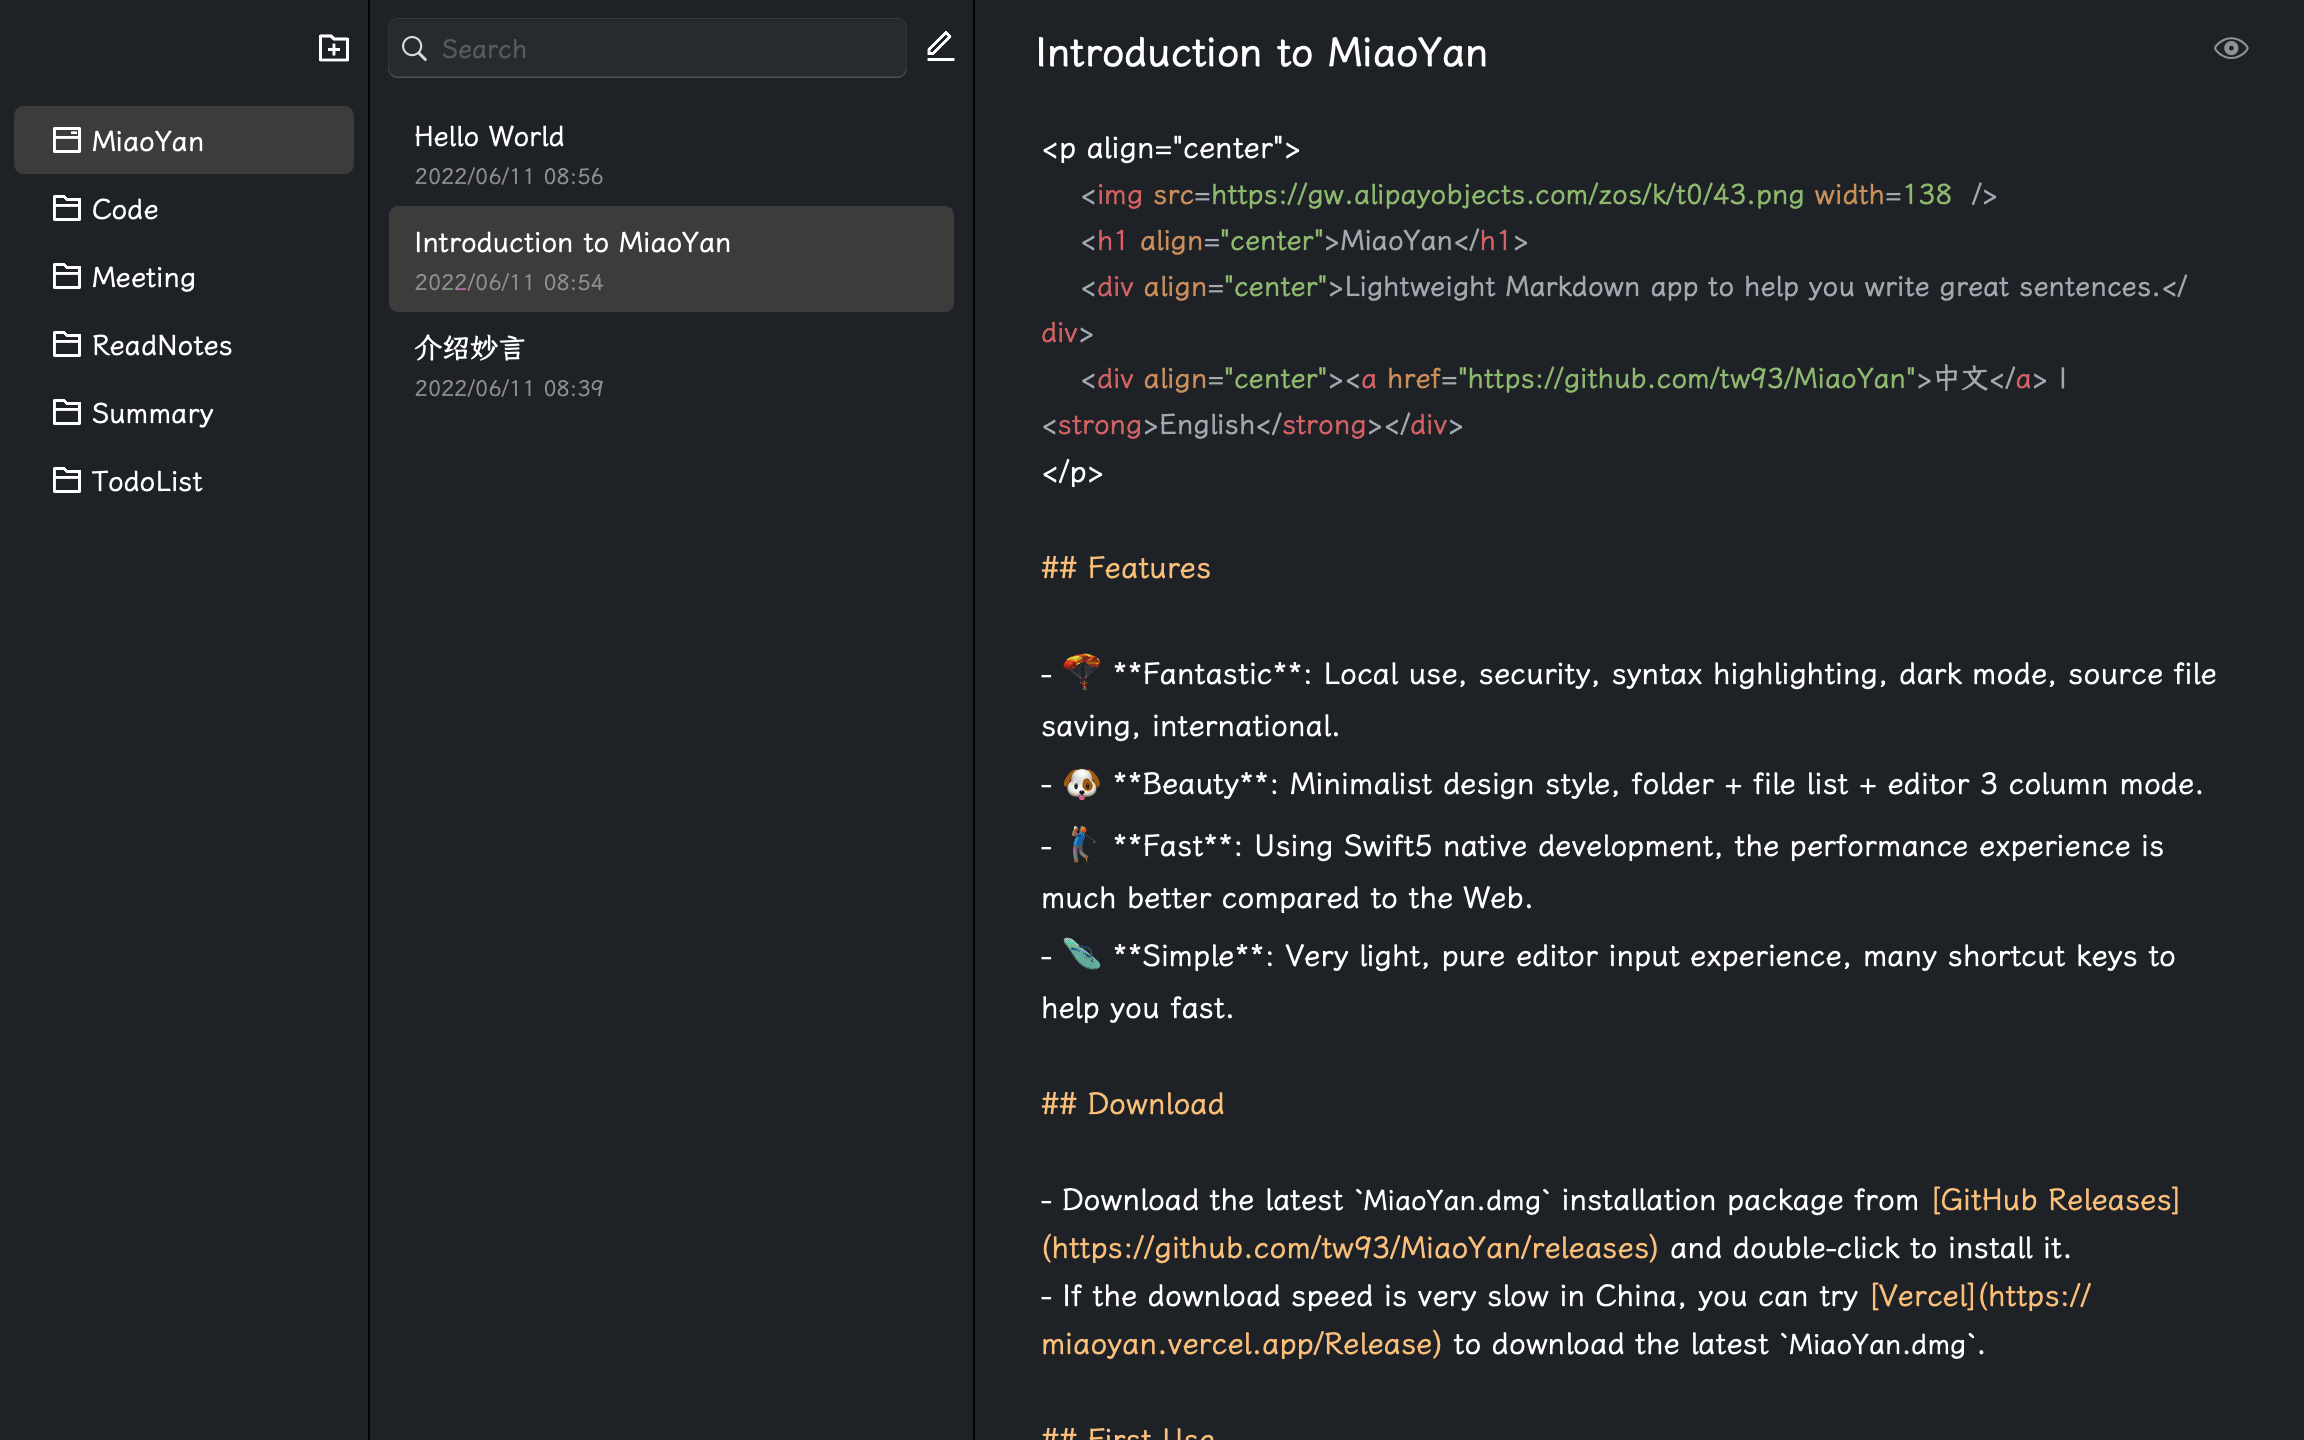
Task: Select the TodoList folder
Action: coord(148,481)
